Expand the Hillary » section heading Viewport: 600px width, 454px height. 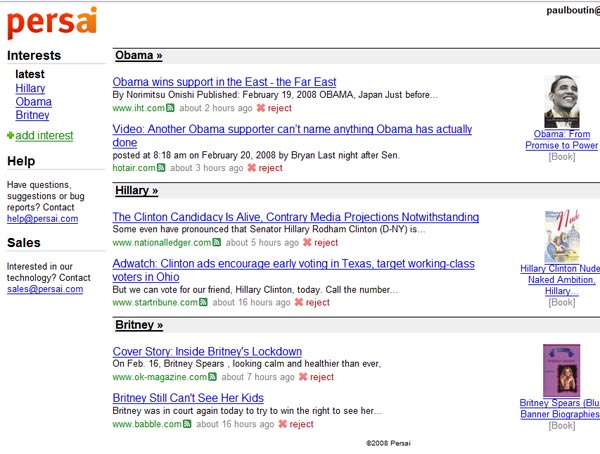pos(137,190)
